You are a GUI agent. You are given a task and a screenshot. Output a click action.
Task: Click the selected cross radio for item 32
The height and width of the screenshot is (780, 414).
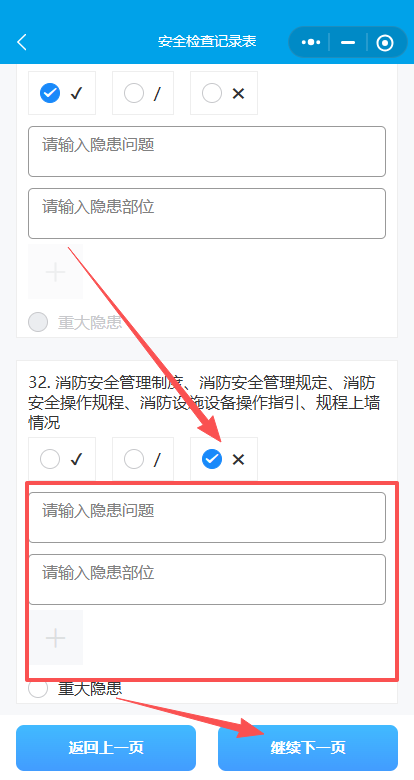click(212, 459)
